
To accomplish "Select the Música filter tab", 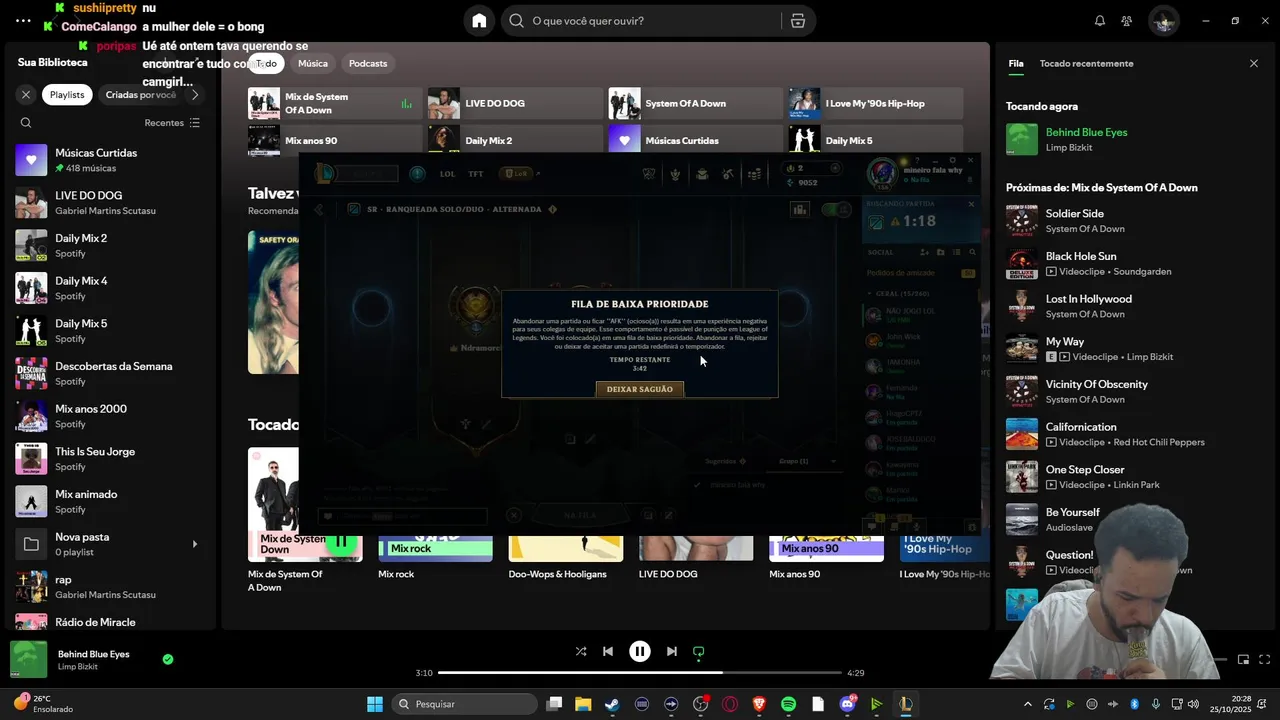I will tap(313, 63).
